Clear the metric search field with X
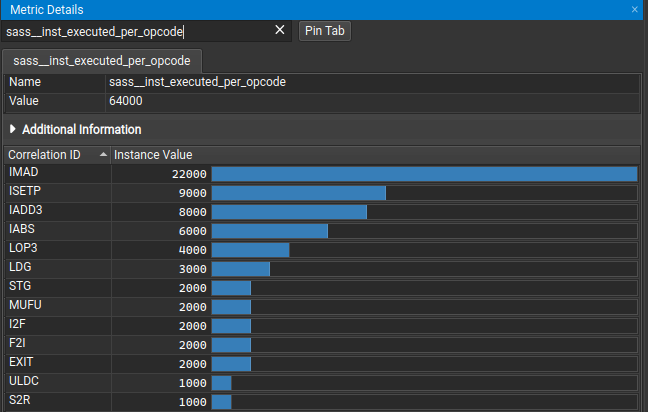 pos(280,30)
